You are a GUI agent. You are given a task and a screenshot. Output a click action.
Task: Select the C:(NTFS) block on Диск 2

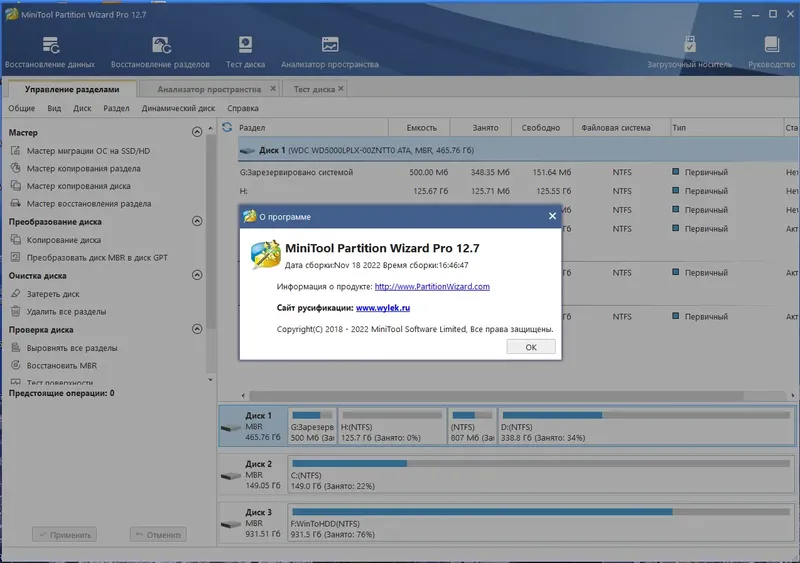pos(541,475)
